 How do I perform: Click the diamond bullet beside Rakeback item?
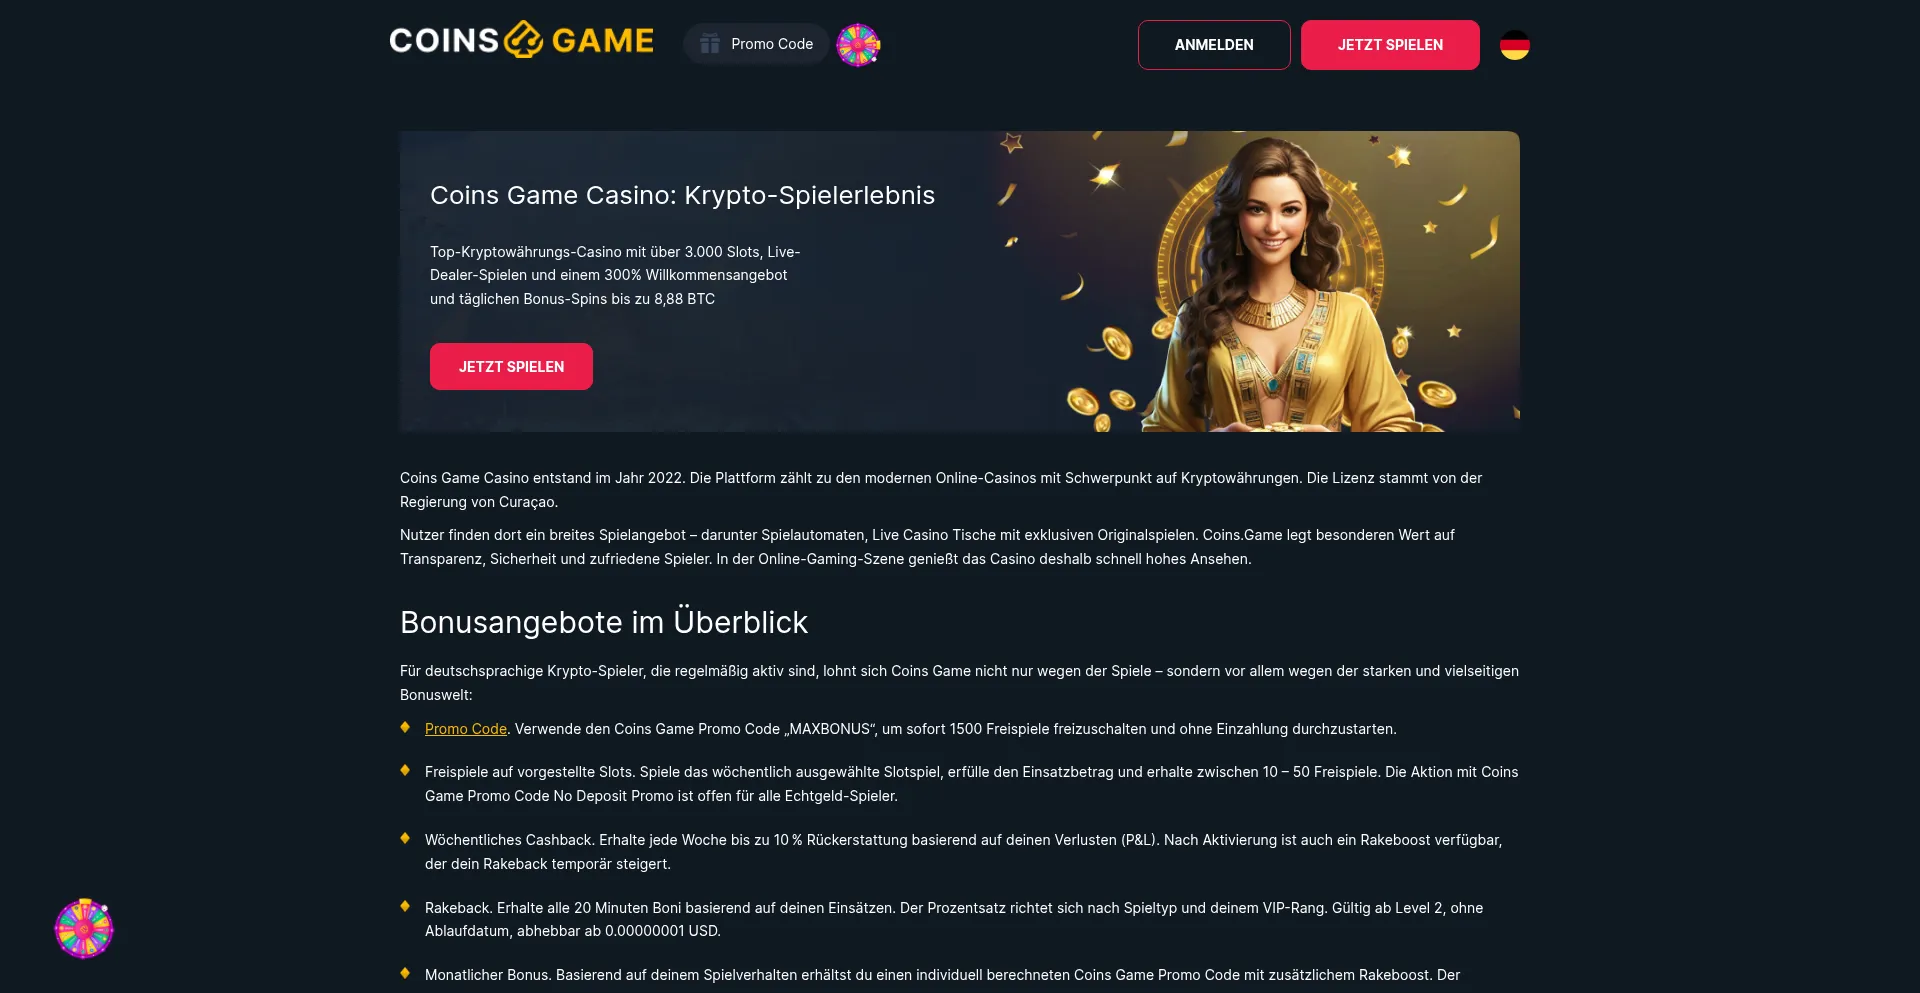pyautogui.click(x=405, y=906)
